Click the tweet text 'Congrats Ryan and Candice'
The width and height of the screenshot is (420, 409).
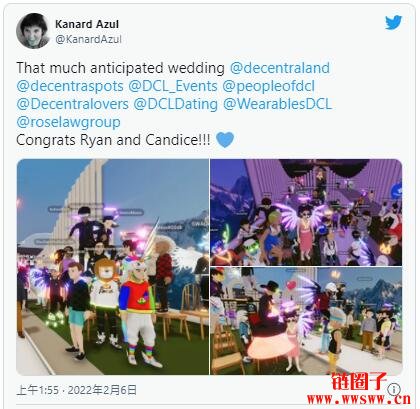click(x=107, y=140)
